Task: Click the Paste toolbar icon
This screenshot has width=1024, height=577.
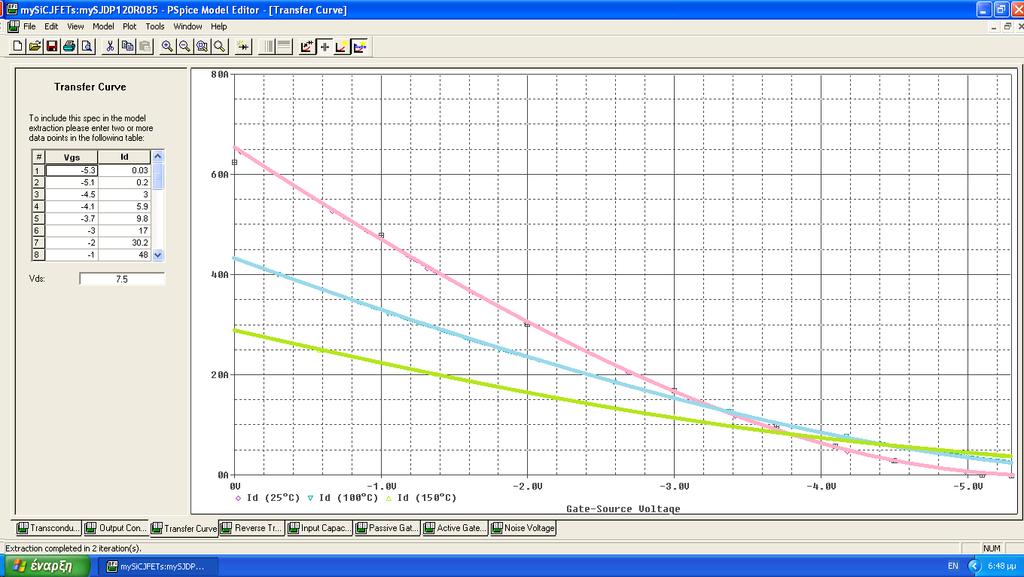Action: click(145, 46)
